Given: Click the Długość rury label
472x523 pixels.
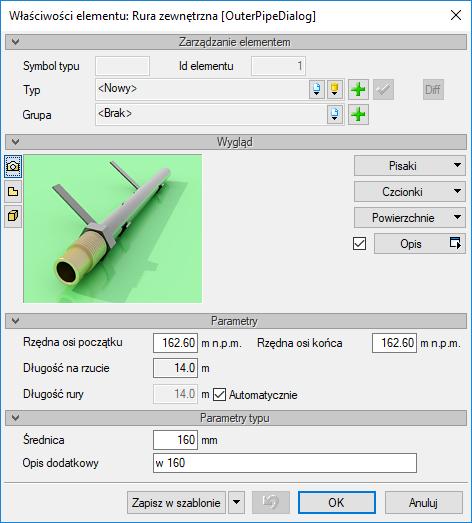Looking at the screenshot, I should [53, 394].
